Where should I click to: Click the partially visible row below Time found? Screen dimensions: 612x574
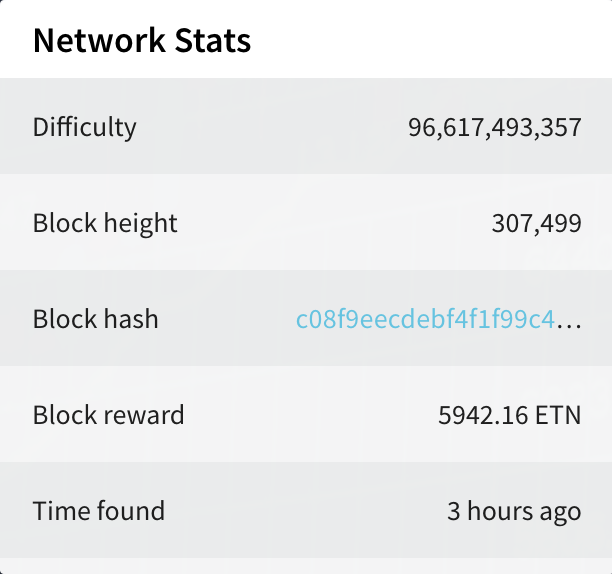coord(306,566)
